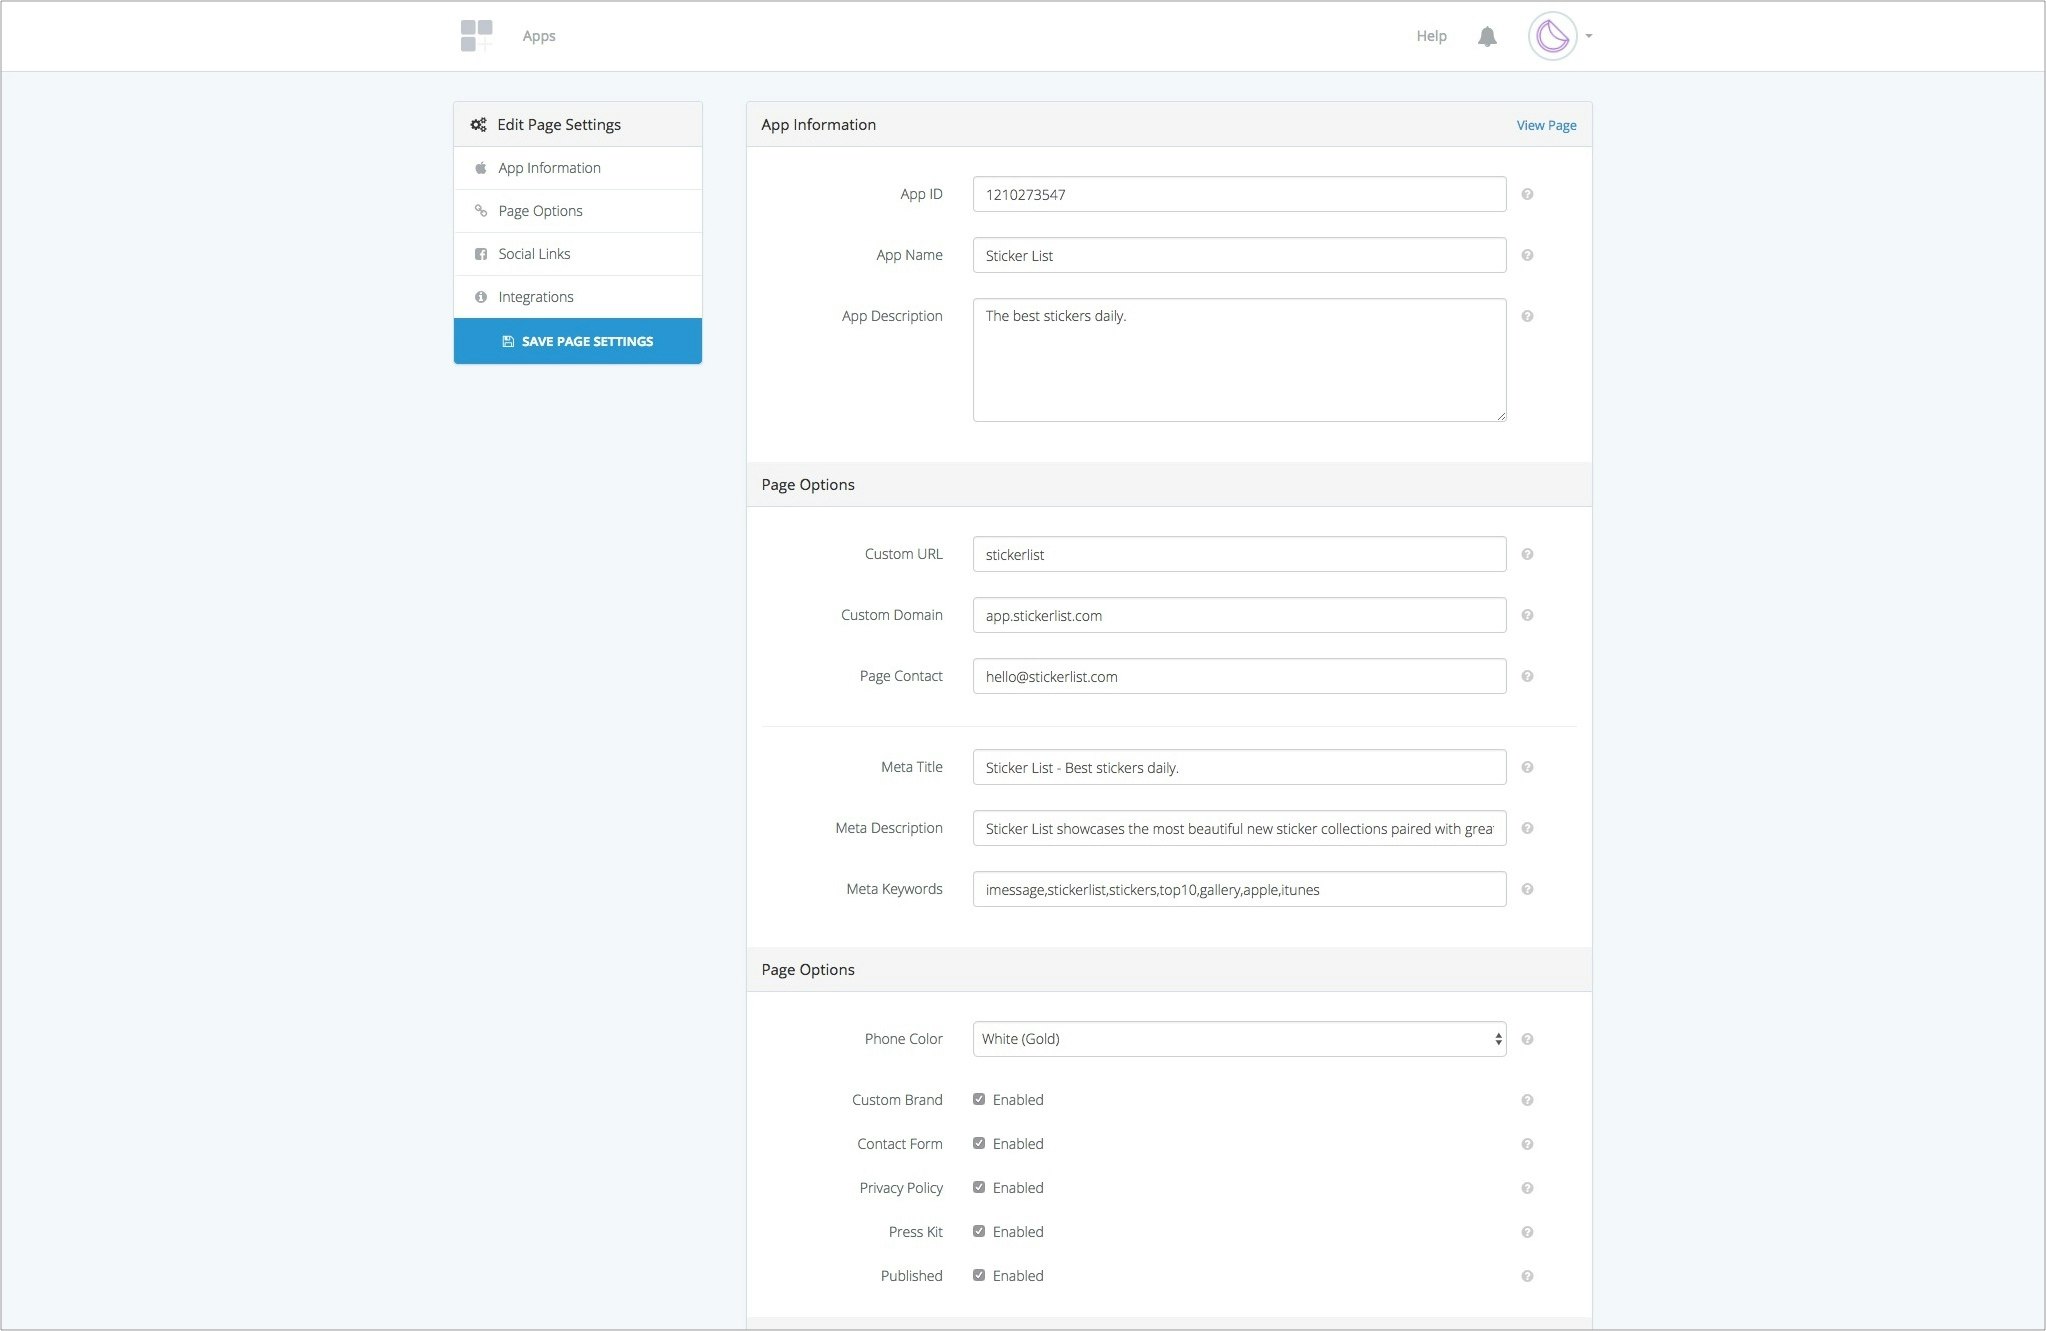Expand the account menu arrow
The width and height of the screenshot is (2046, 1331).
[x=1589, y=36]
